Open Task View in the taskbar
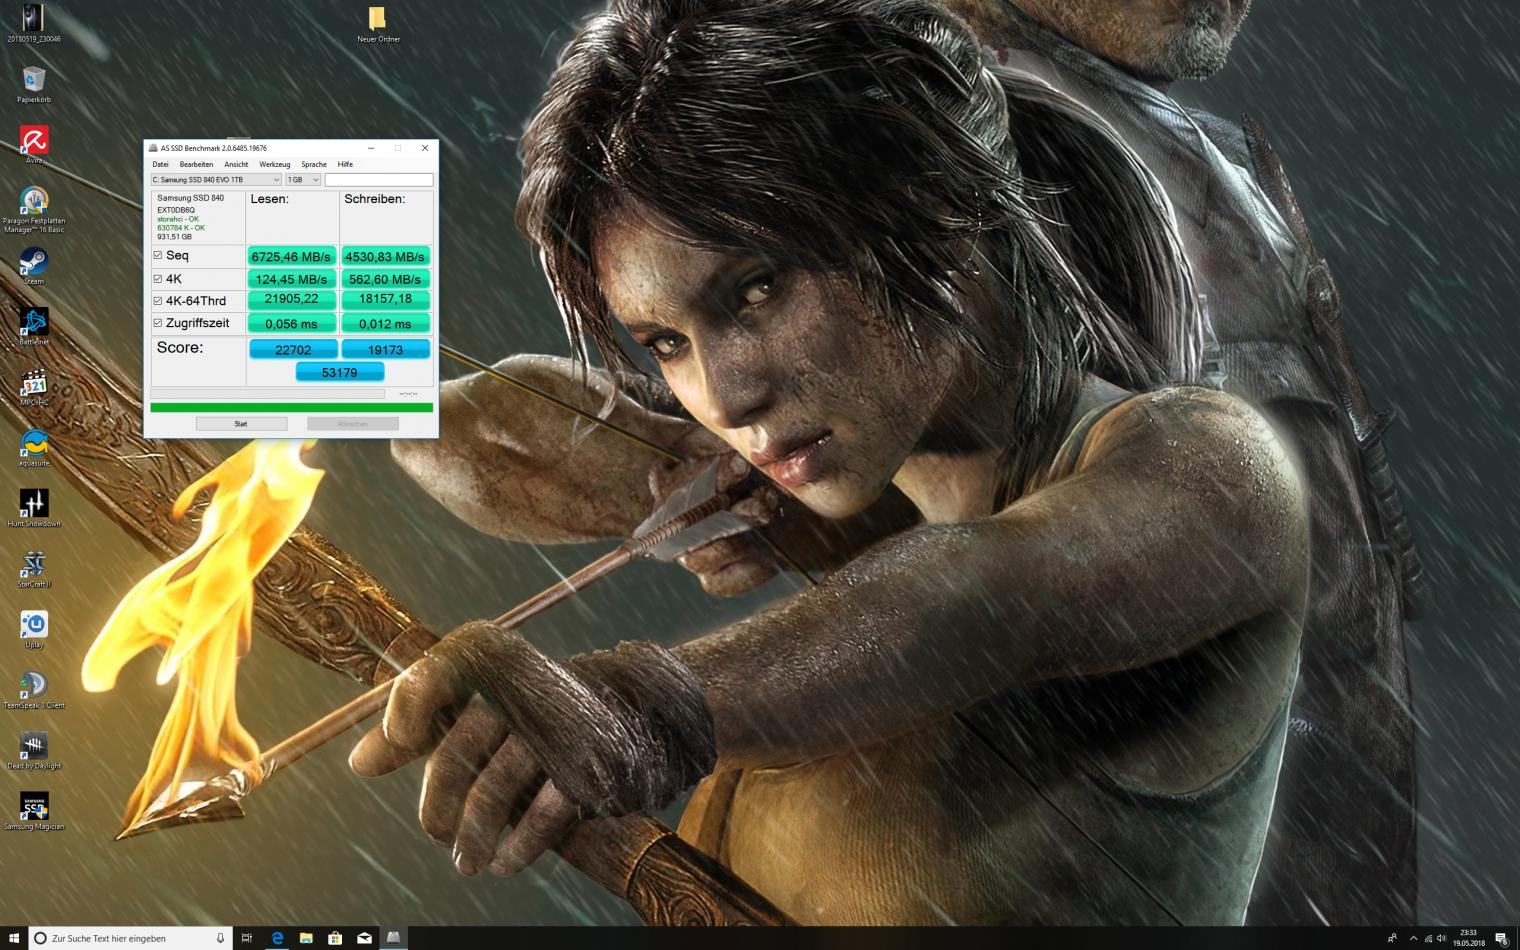 (246, 938)
